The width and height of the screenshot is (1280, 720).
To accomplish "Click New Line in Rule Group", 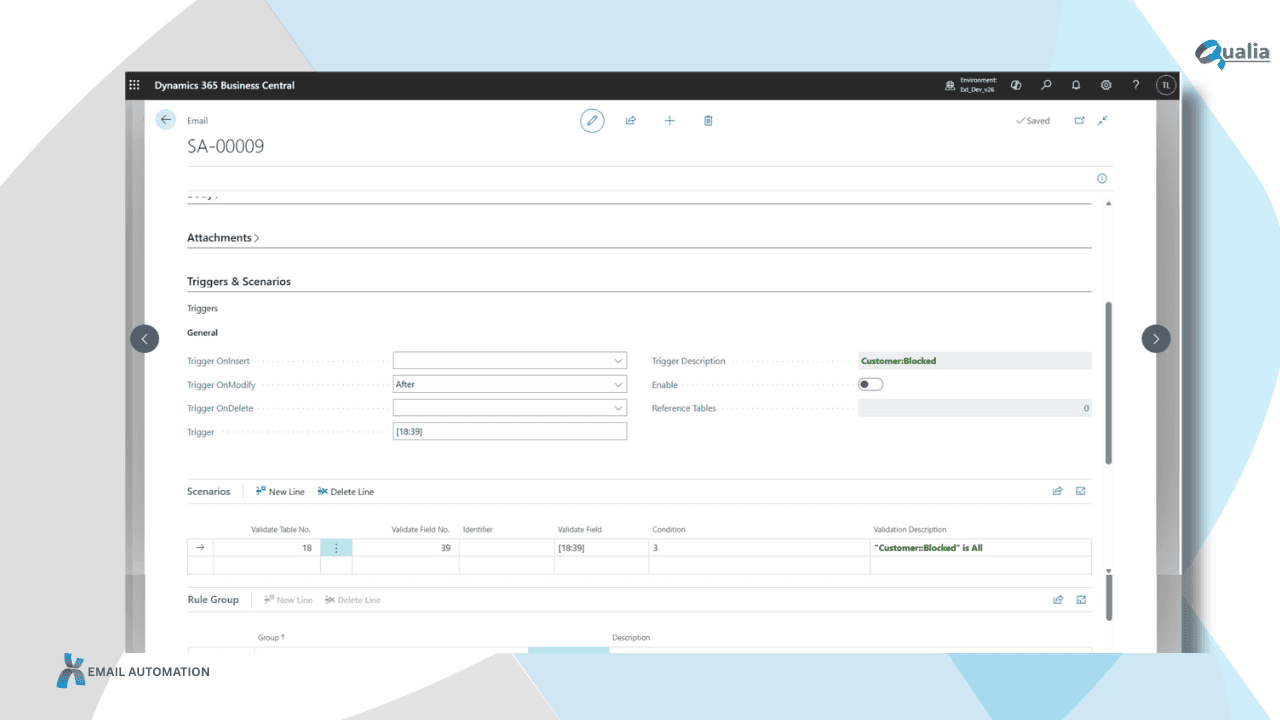I will point(288,600).
